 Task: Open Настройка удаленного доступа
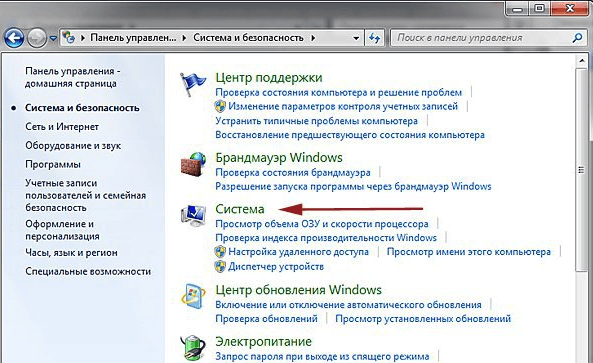[298, 252]
